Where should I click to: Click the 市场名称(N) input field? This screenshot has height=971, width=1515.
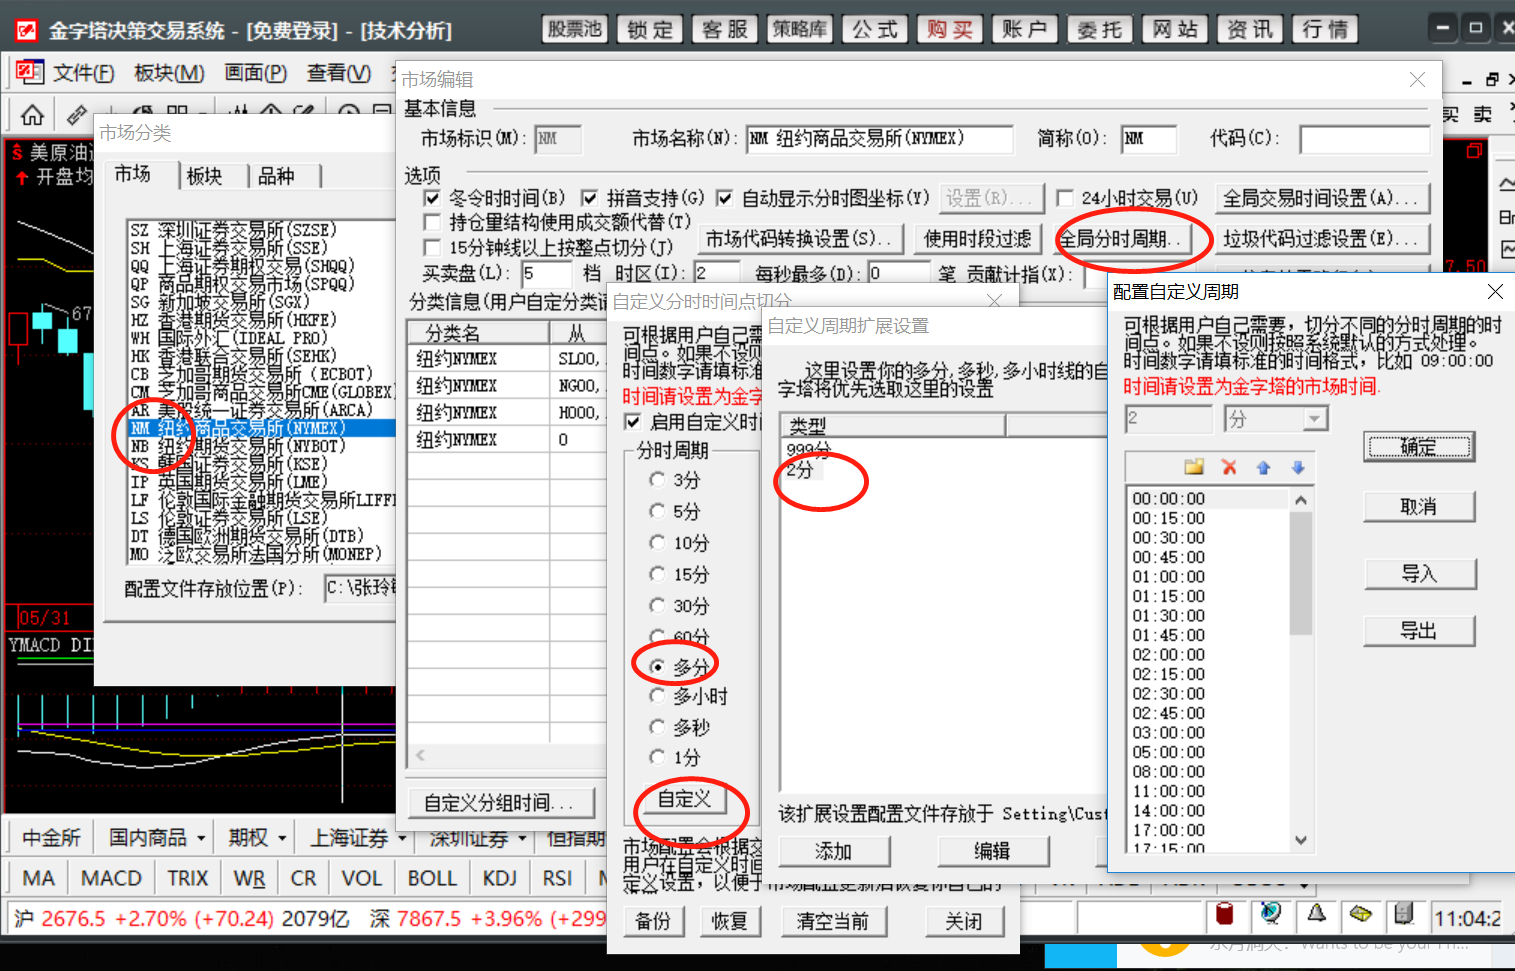pos(880,139)
